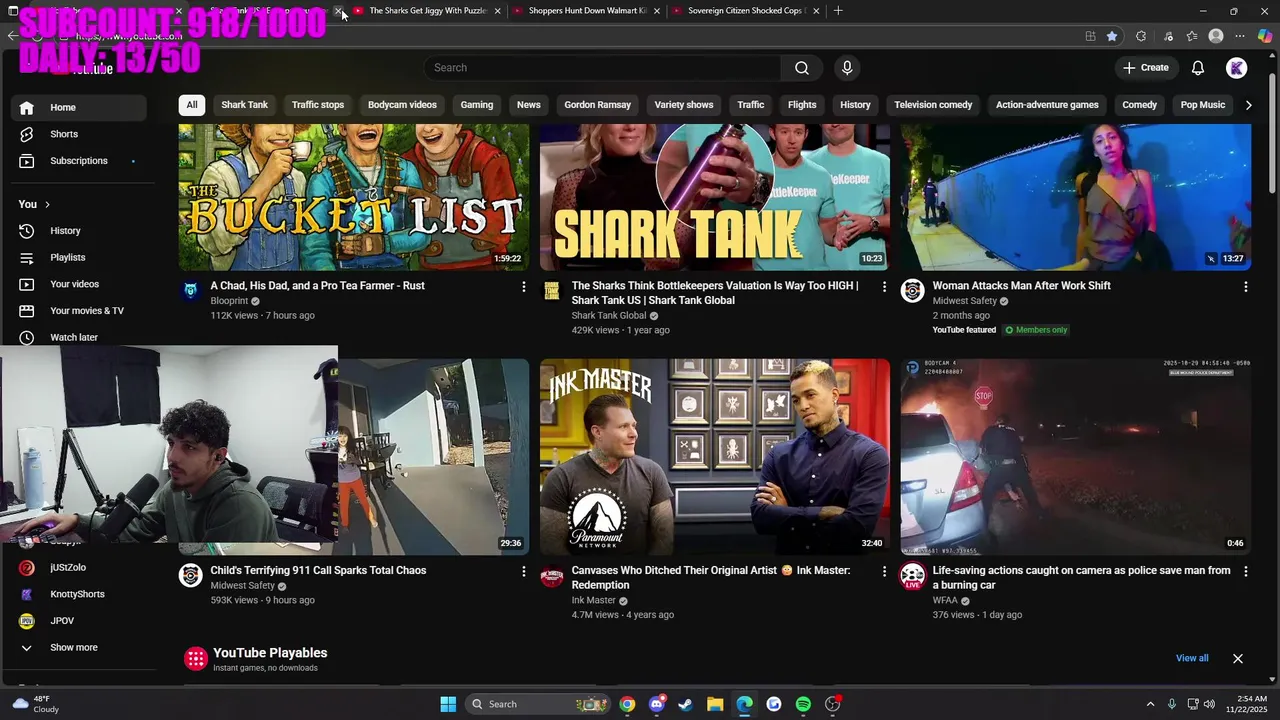The height and width of the screenshot is (720, 1280).
Task: Favorite this page with the star icon
Action: 1112,36
